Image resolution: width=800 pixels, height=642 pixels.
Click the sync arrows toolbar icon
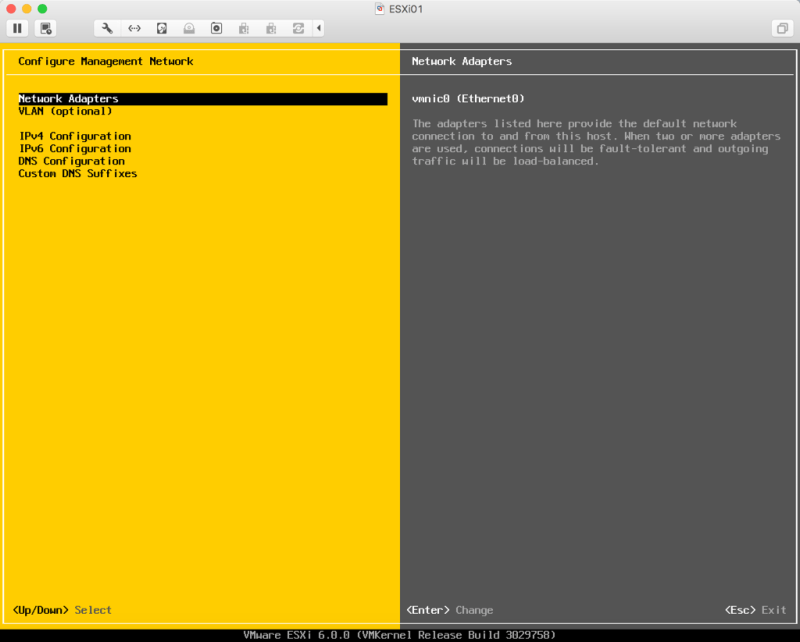pyautogui.click(x=298, y=28)
